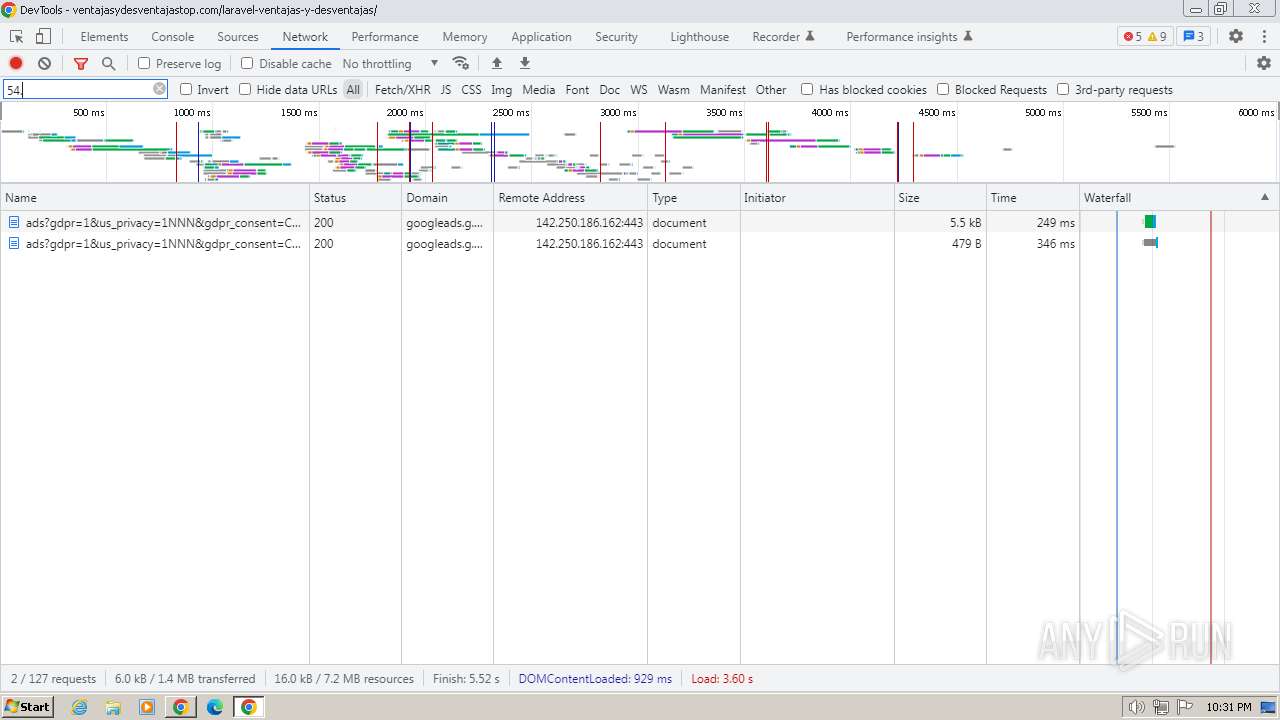
Task: Sort by Waterfall column arrow
Action: pyautogui.click(x=1264, y=197)
